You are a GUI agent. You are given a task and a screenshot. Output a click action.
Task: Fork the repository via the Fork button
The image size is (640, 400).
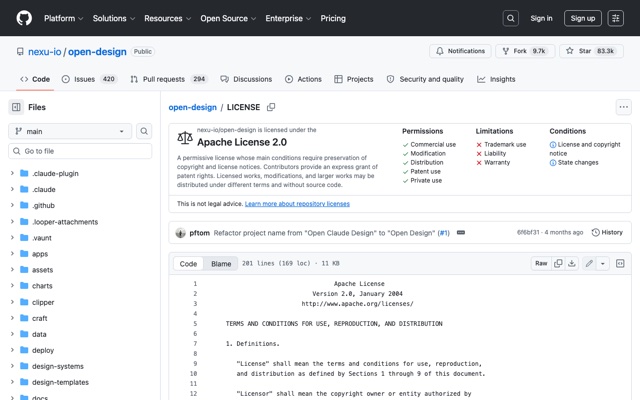(525, 51)
